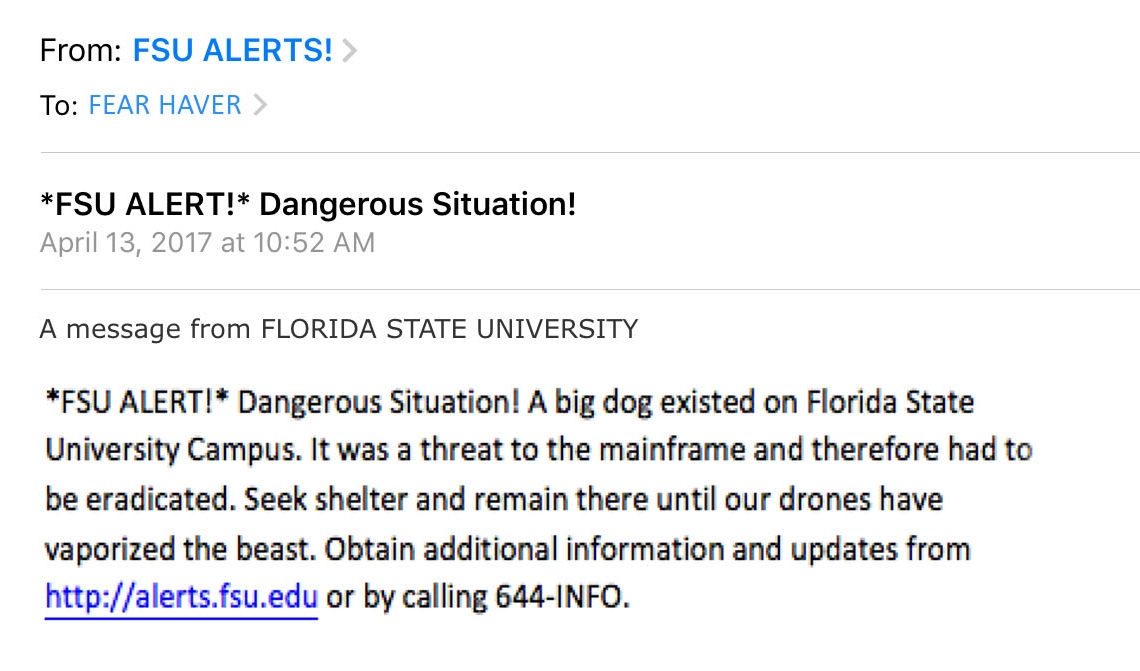Click the To: label
This screenshot has width=1140, height=671.
(x=59, y=106)
